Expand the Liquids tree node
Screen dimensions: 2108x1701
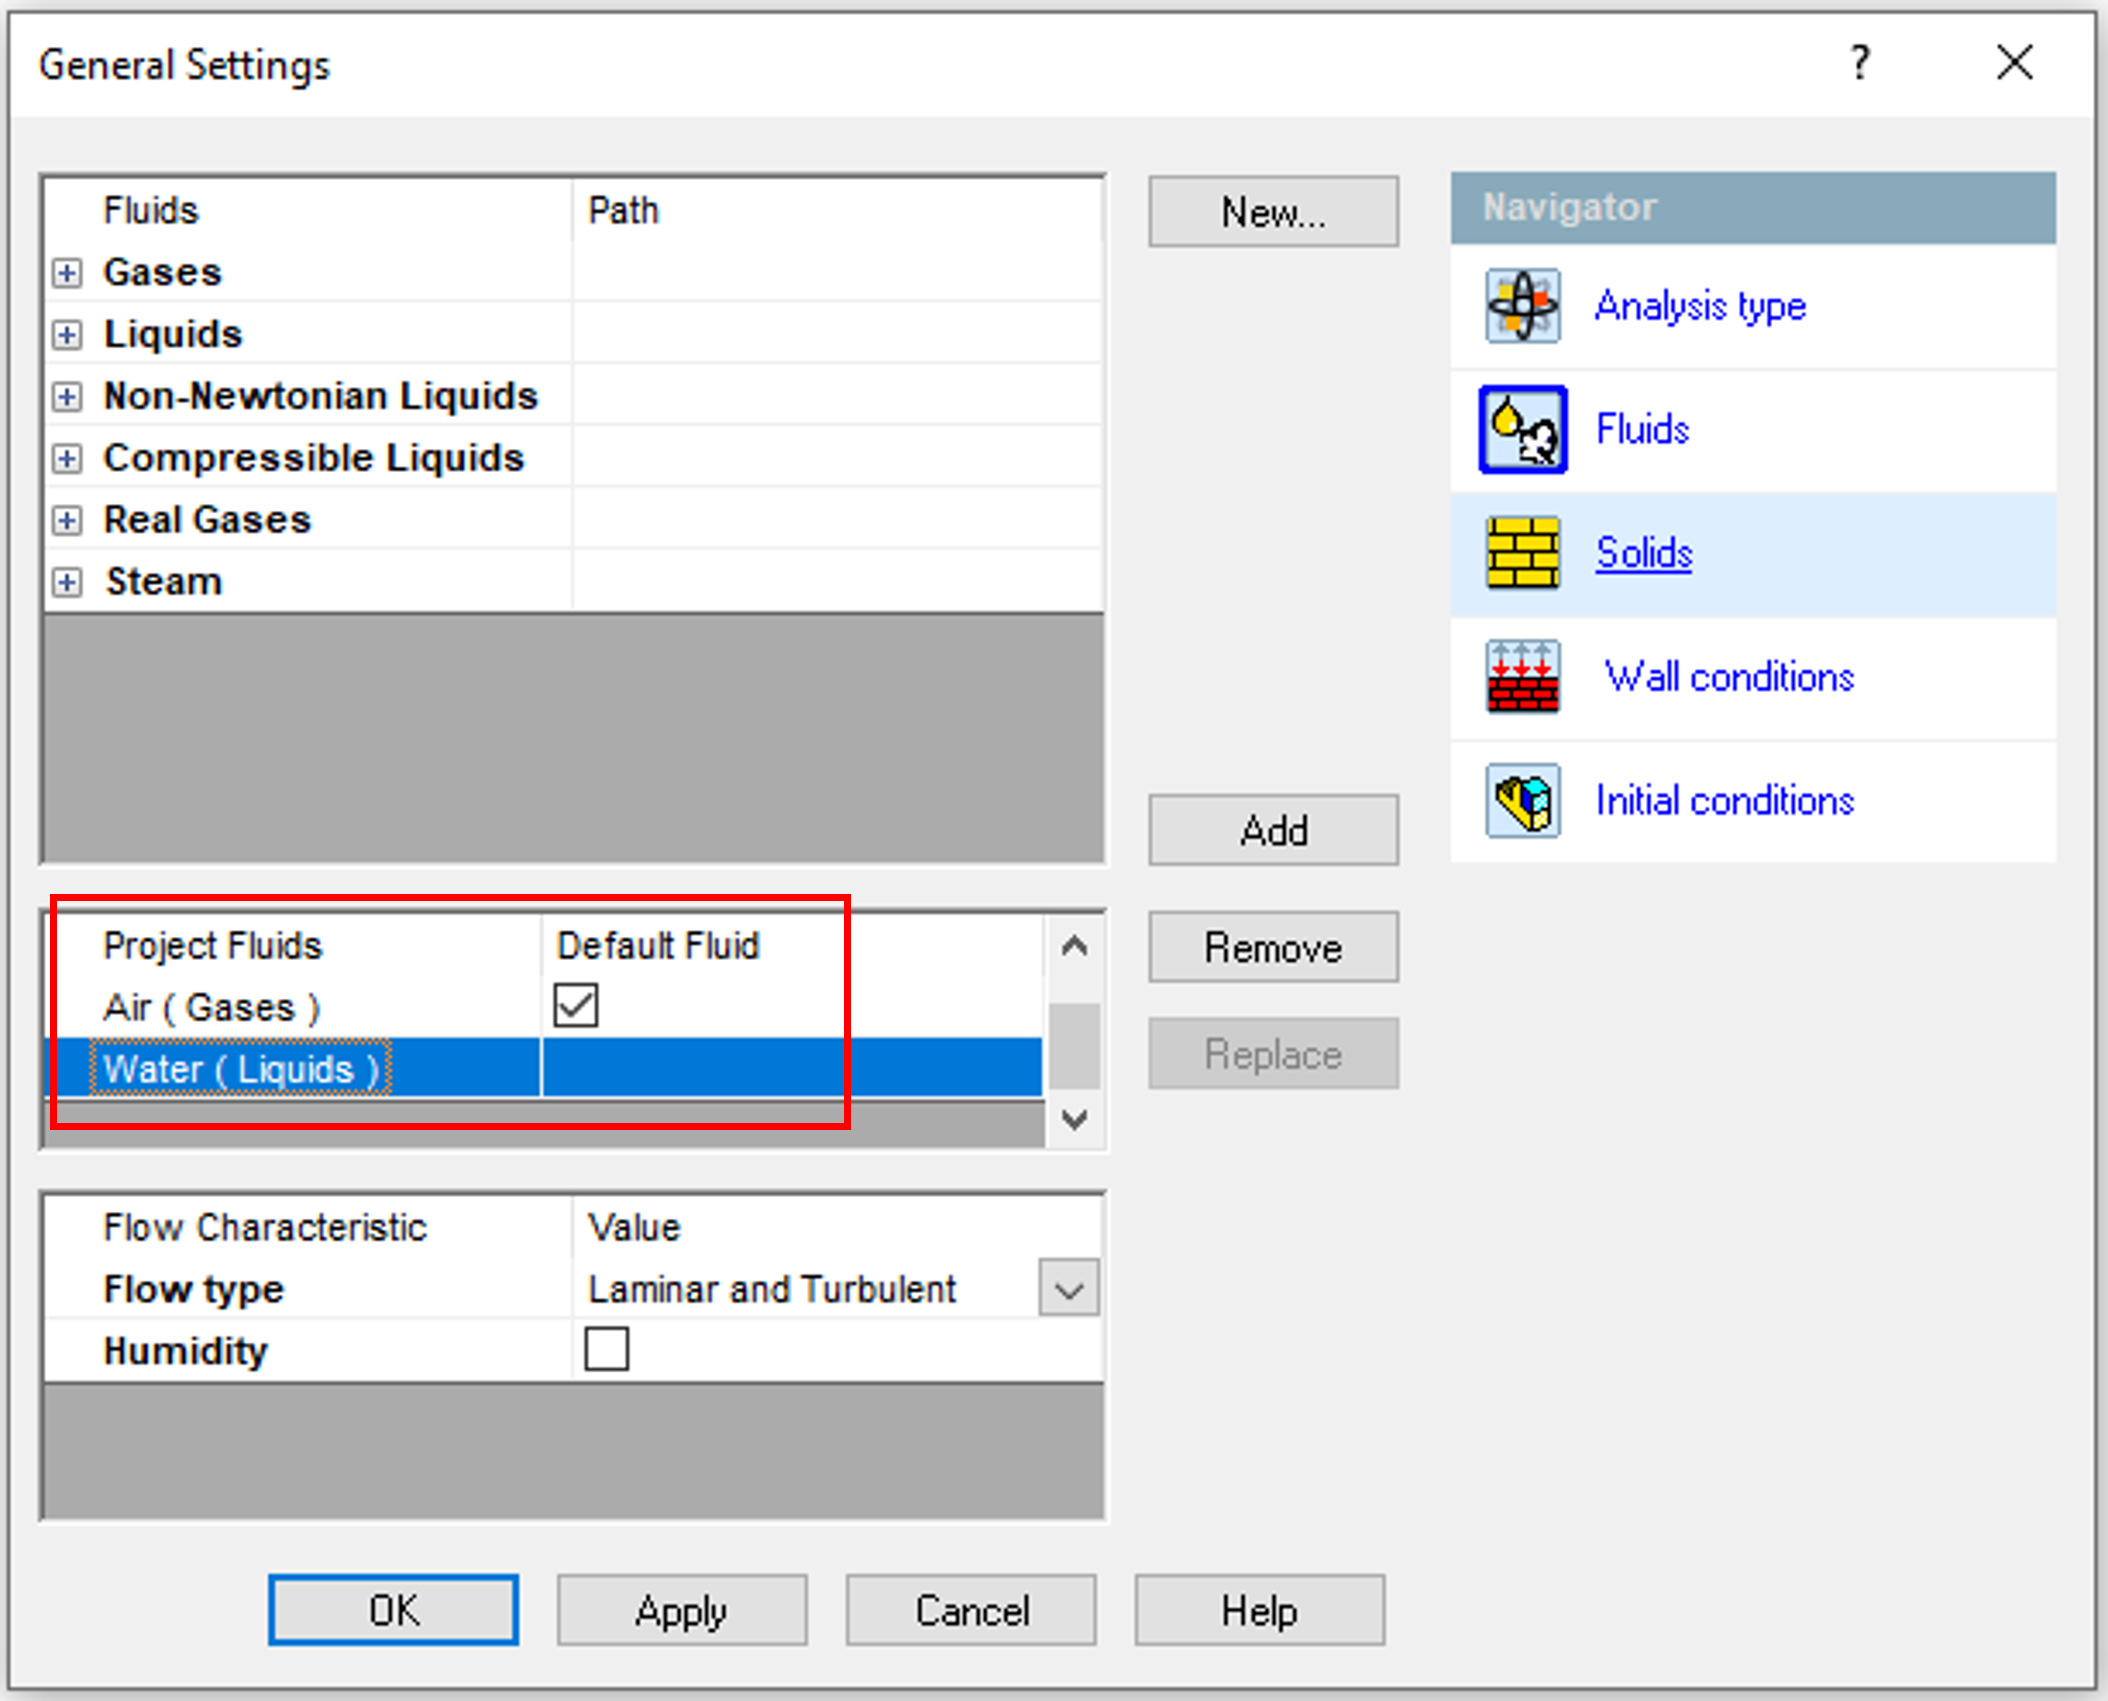(x=67, y=335)
